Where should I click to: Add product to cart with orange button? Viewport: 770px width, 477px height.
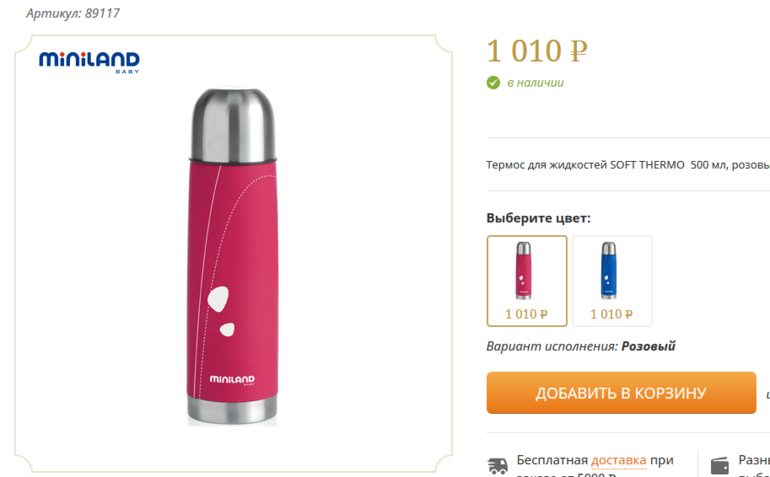pyautogui.click(x=621, y=393)
